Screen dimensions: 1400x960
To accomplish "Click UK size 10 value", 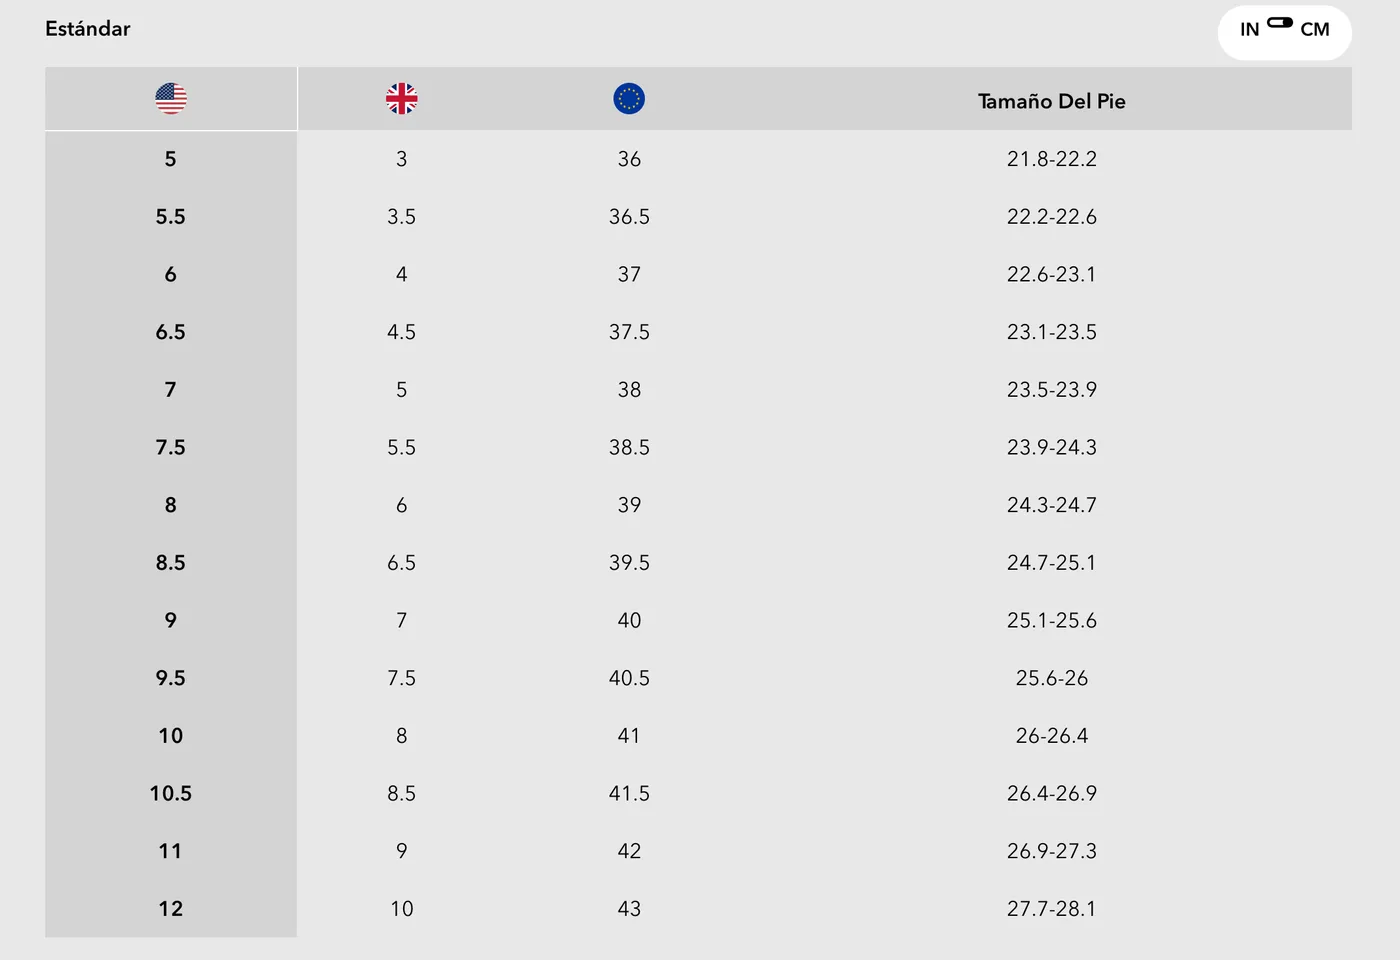I will coord(402,909).
